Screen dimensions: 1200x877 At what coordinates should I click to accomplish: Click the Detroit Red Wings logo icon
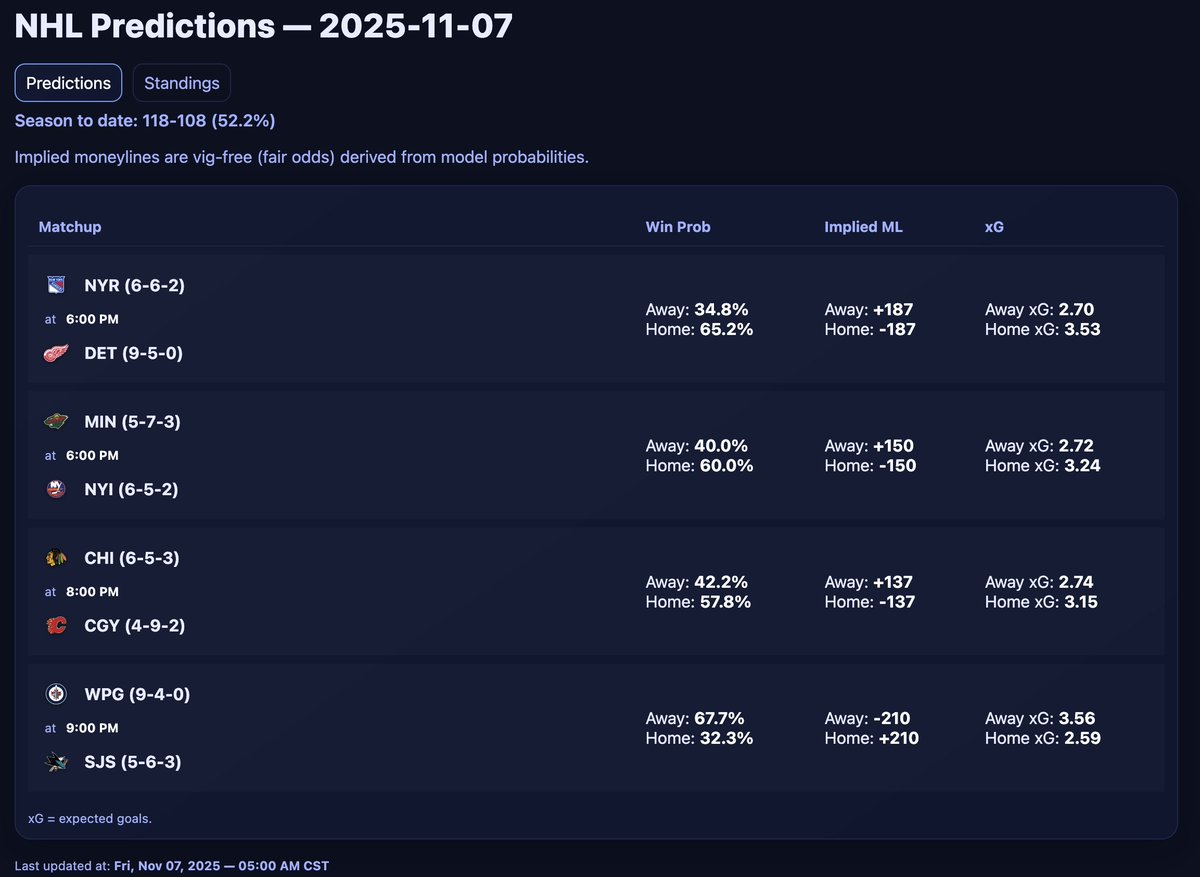tap(56, 353)
